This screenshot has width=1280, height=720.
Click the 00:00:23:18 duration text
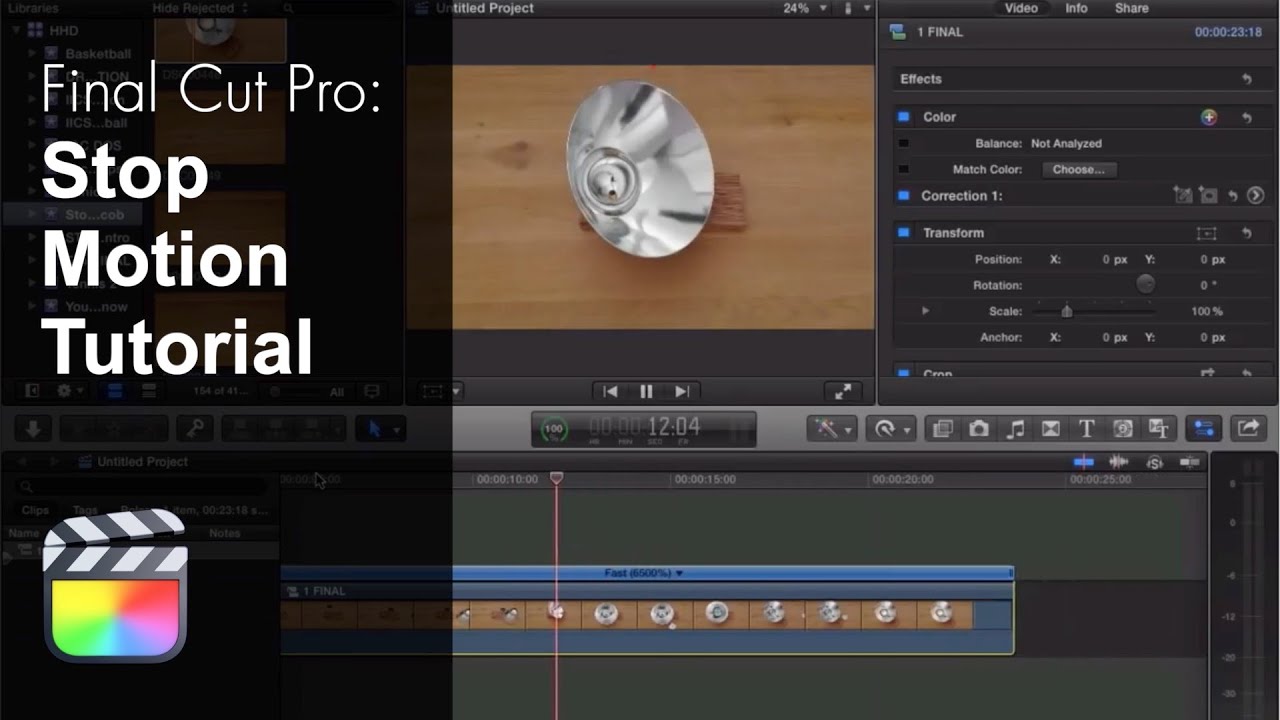point(1228,32)
